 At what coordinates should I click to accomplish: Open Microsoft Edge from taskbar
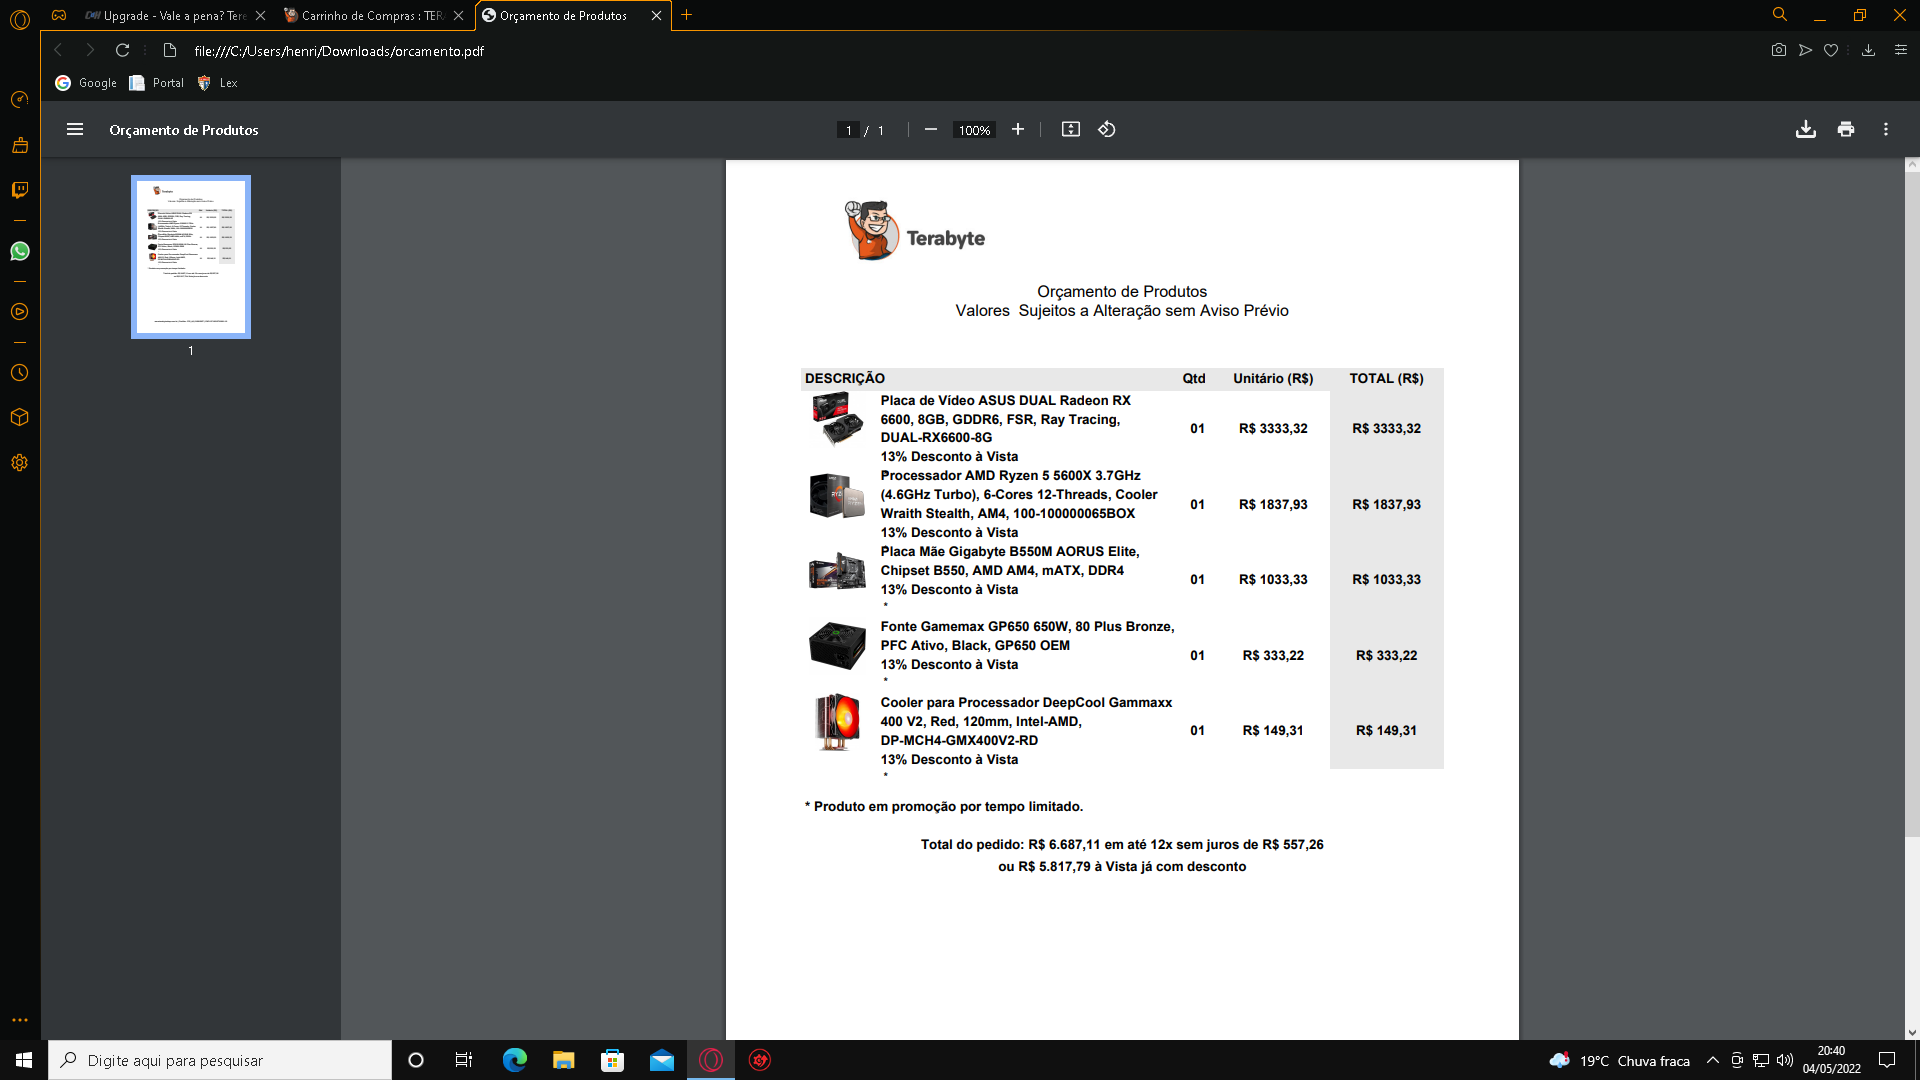point(515,1060)
